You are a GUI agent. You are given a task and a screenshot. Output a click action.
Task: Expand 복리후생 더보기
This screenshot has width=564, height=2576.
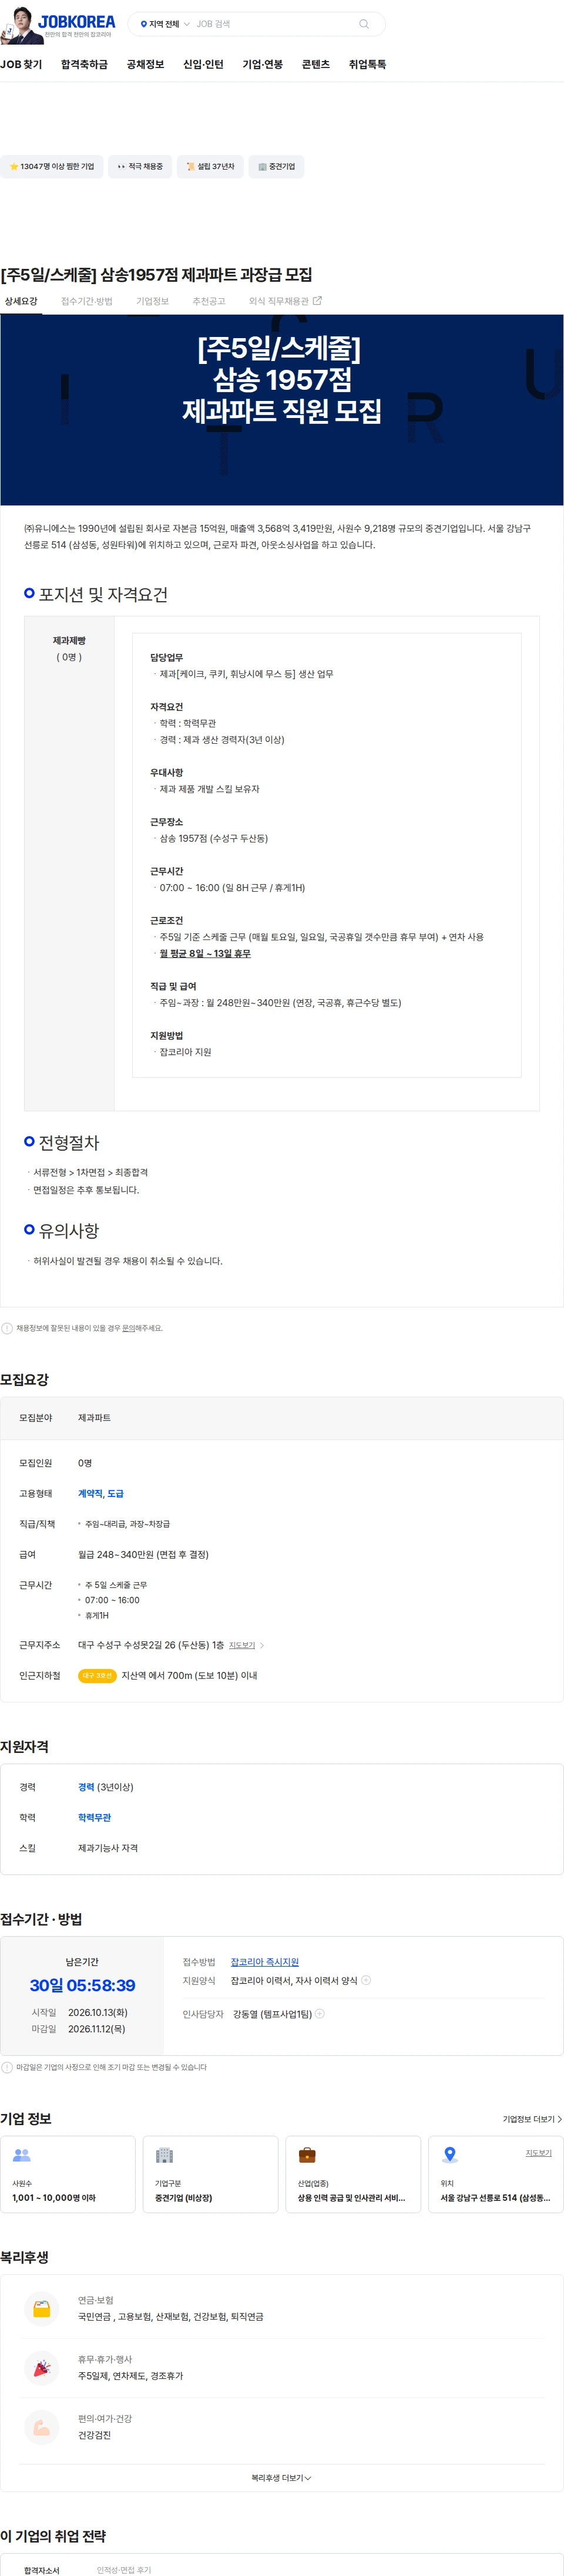[x=281, y=2478]
